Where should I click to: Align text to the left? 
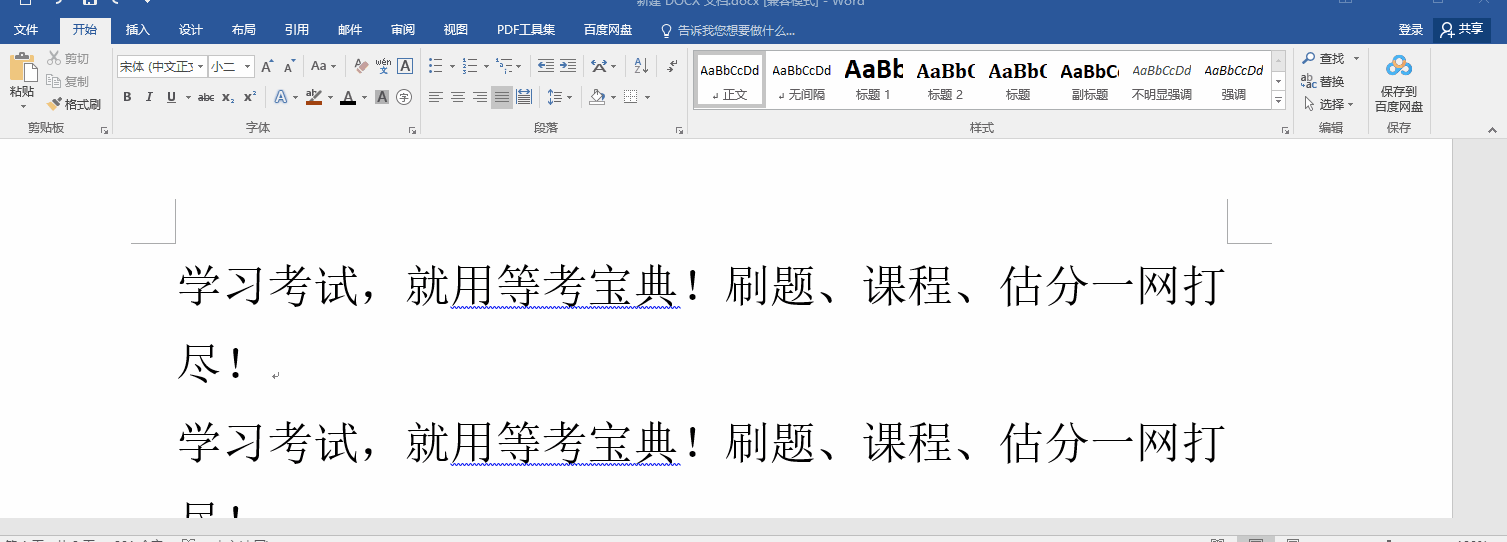coord(436,97)
